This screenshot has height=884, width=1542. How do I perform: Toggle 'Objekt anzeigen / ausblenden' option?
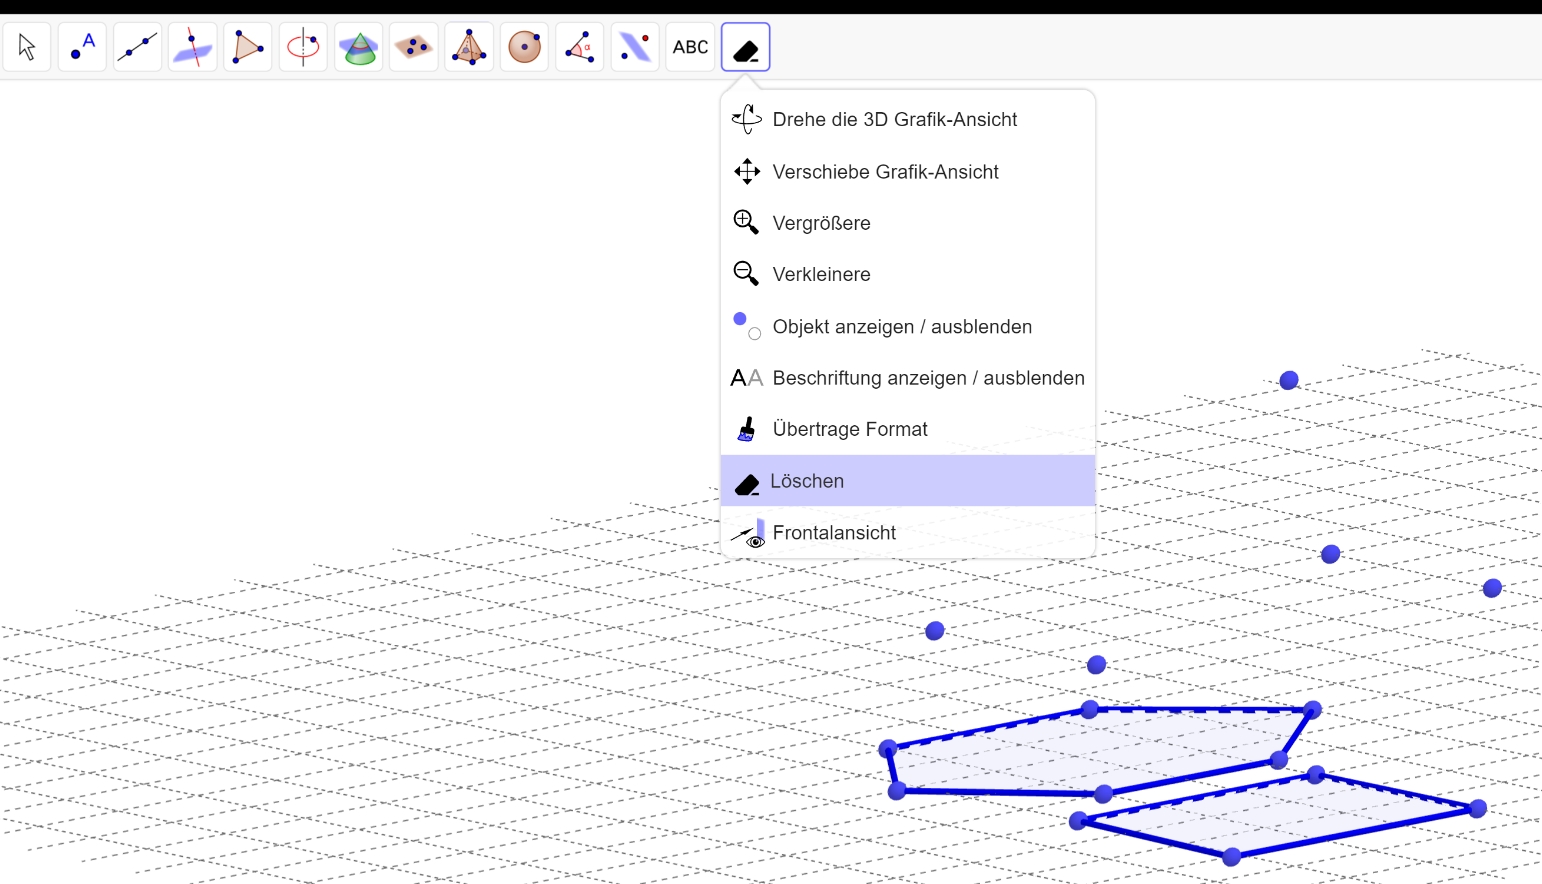pyautogui.click(x=901, y=327)
